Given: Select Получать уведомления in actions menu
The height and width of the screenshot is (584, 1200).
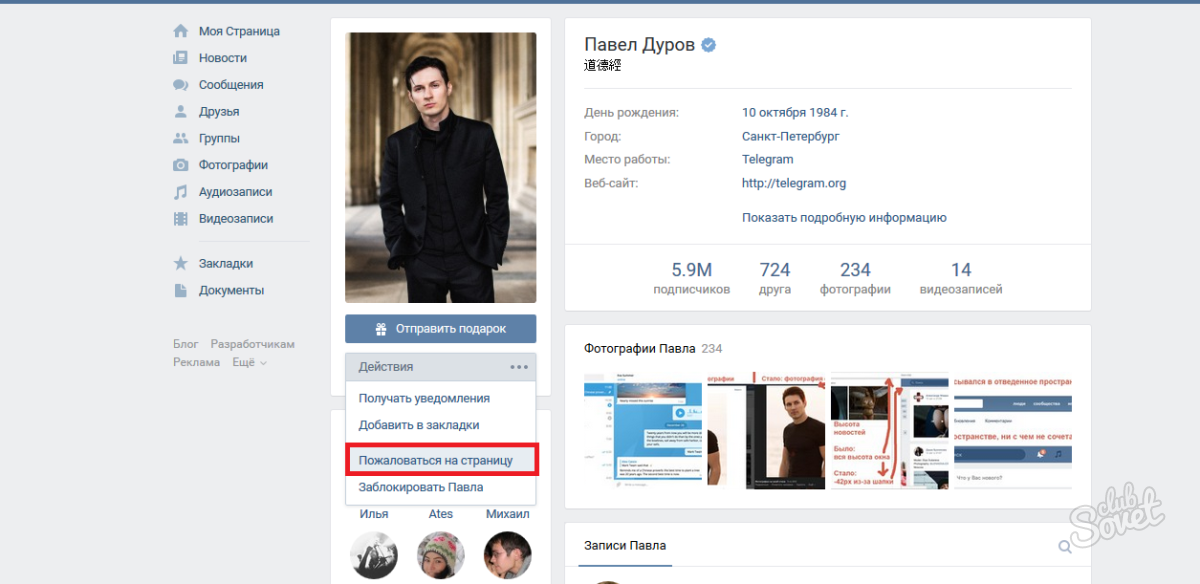Looking at the screenshot, I should coord(424,398).
